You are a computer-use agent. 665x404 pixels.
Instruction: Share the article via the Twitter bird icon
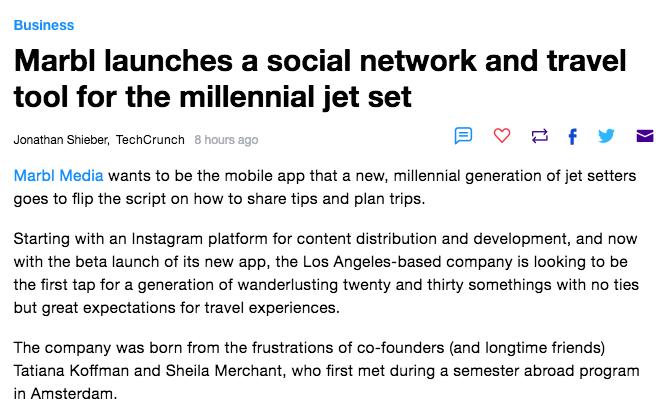[x=606, y=136]
